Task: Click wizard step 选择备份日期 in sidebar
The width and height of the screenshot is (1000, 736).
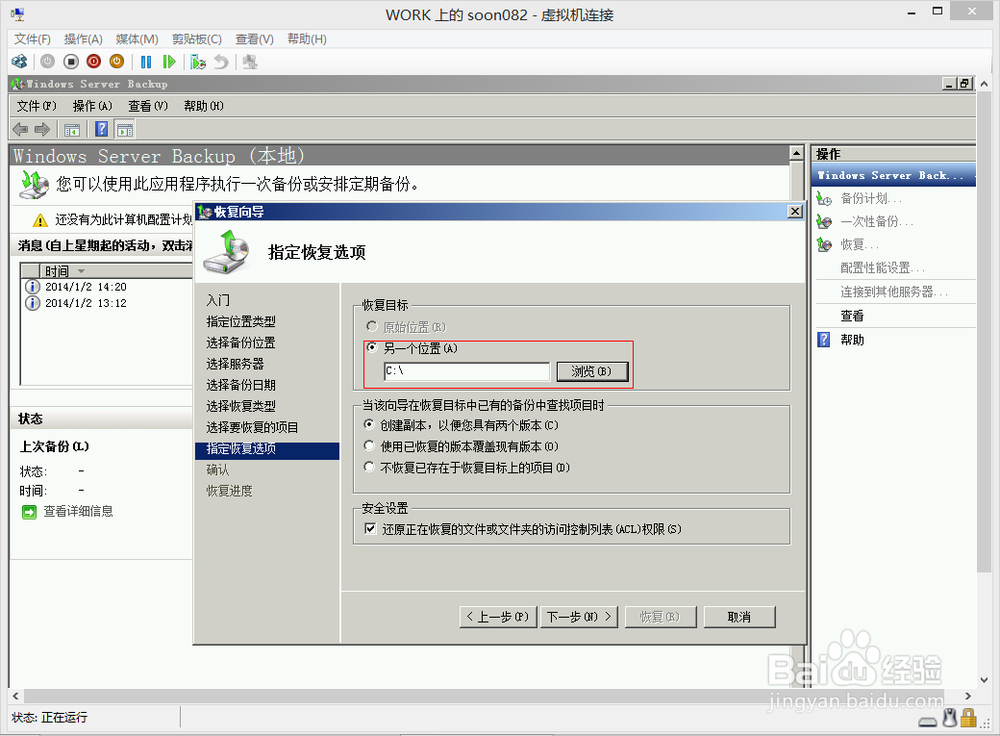Action: point(241,385)
